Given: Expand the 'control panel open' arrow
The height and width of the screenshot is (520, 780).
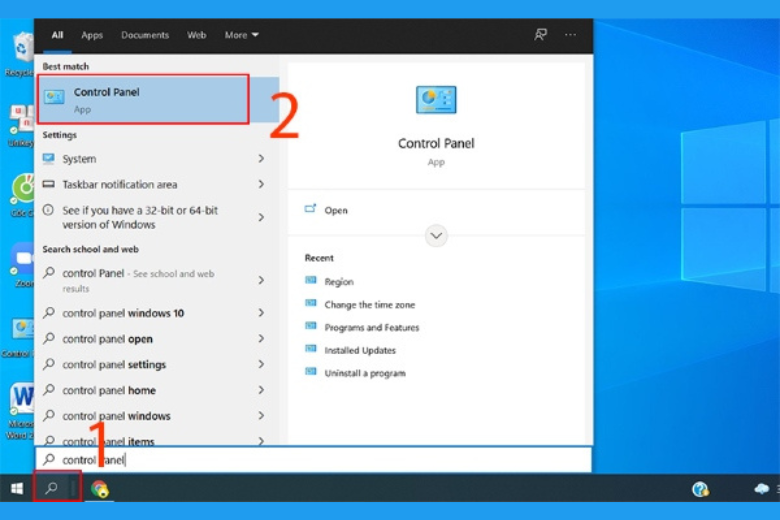Looking at the screenshot, I should click(x=261, y=338).
